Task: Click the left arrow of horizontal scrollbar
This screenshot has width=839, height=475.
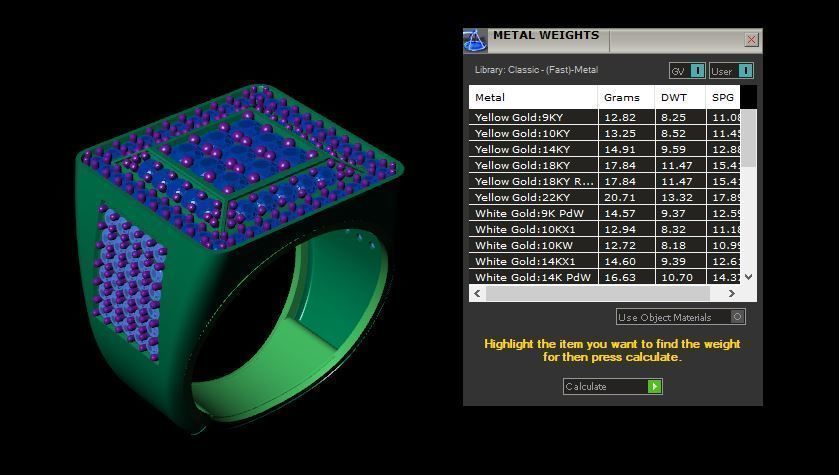Action: pos(477,293)
